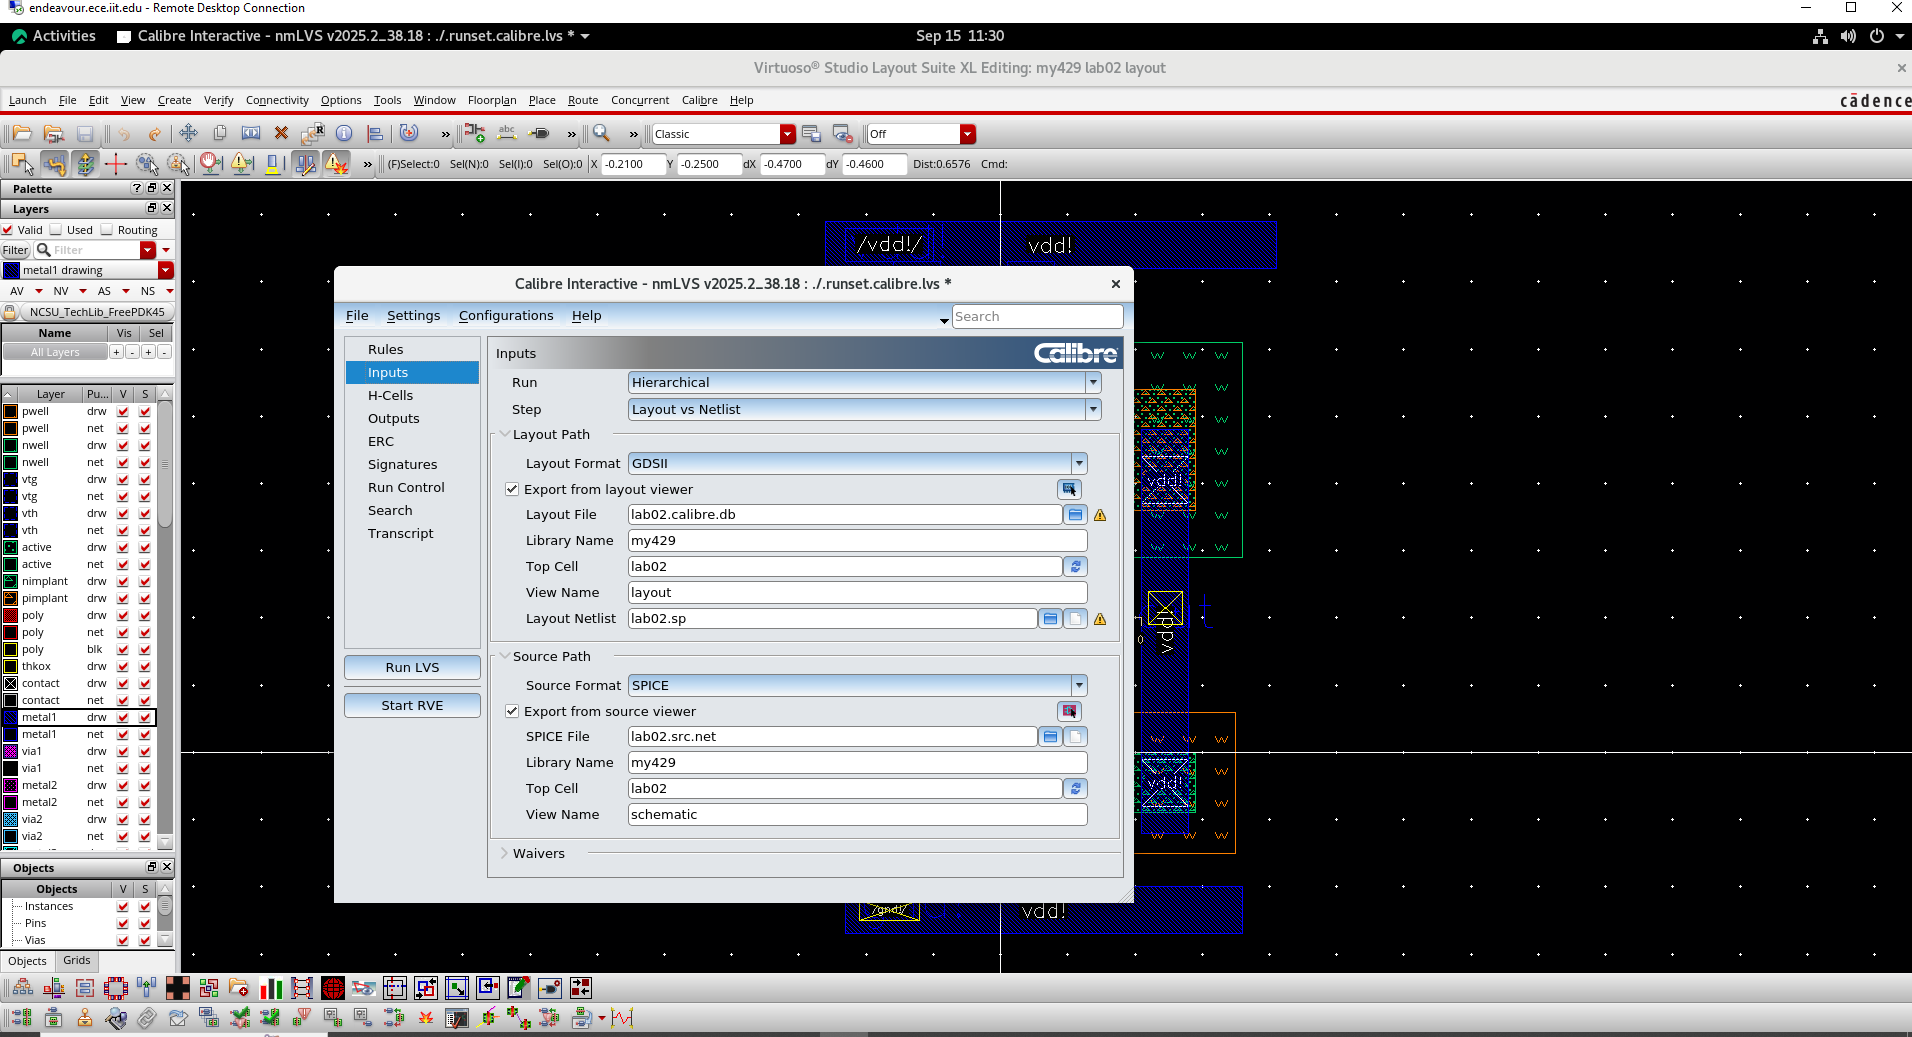Click the red crosshair icon in second toolbar

point(116,164)
